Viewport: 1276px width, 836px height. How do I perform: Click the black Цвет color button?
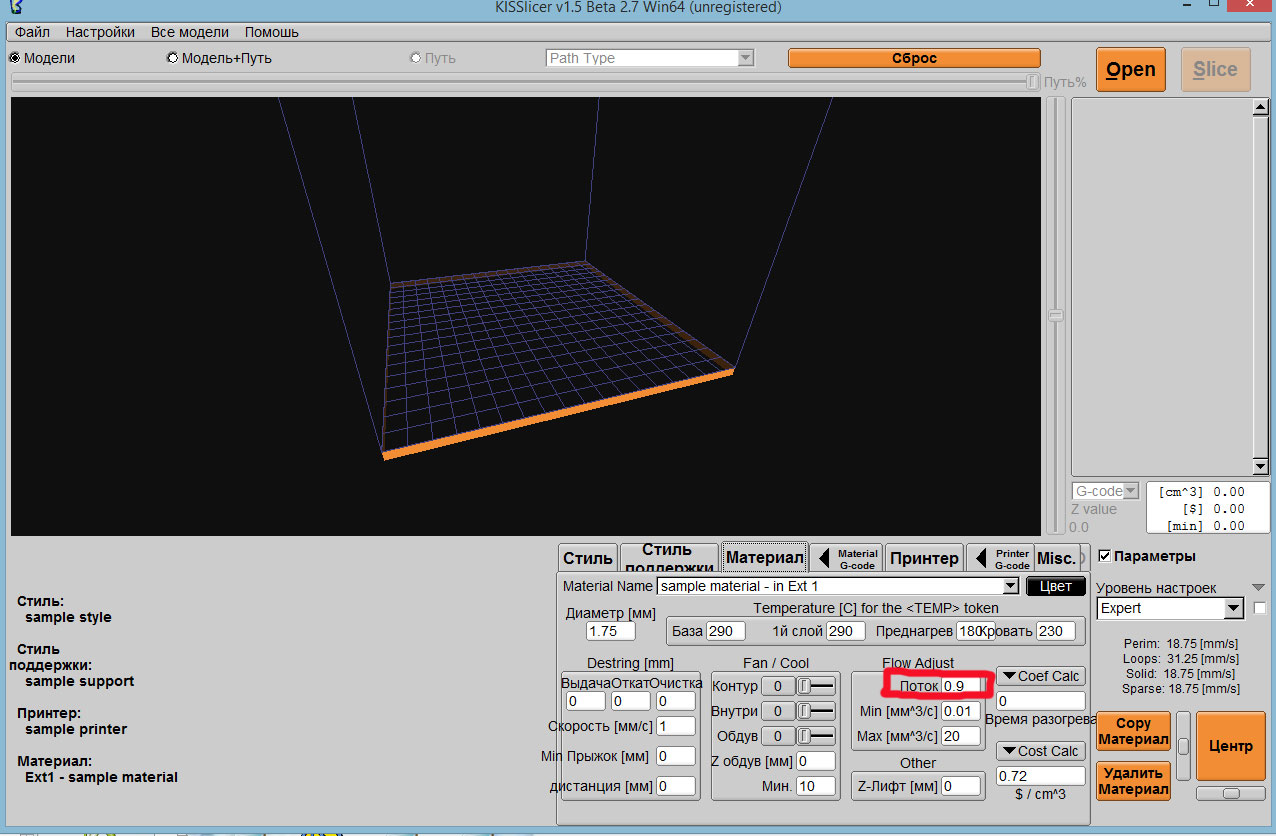pos(1055,586)
